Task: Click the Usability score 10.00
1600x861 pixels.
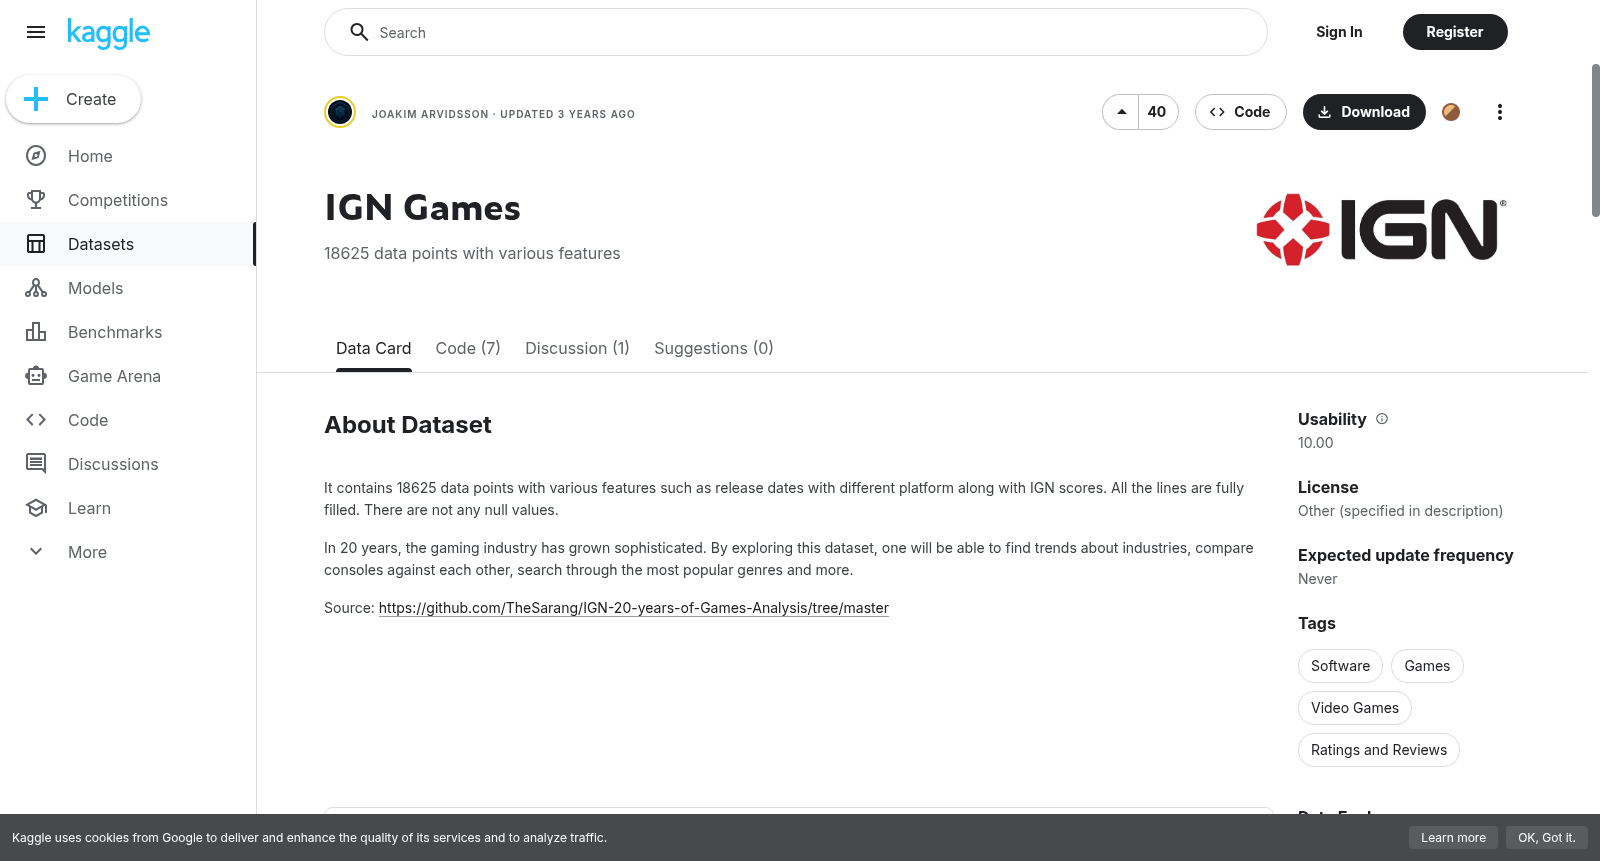Action: tap(1316, 443)
